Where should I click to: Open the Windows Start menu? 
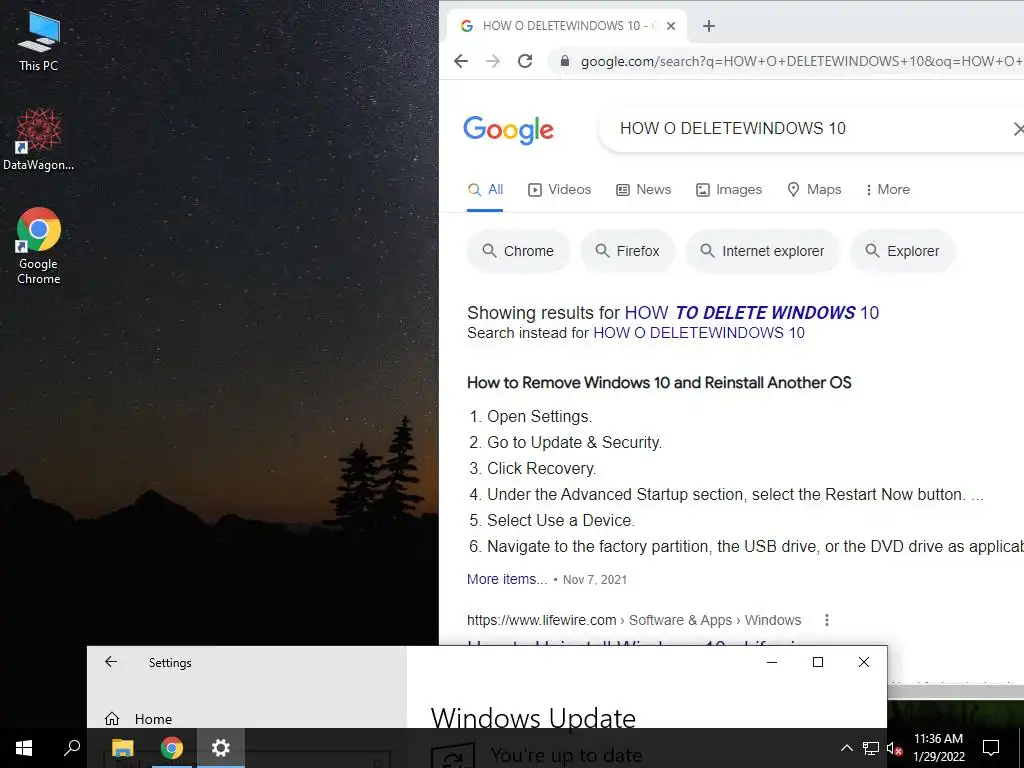24,748
